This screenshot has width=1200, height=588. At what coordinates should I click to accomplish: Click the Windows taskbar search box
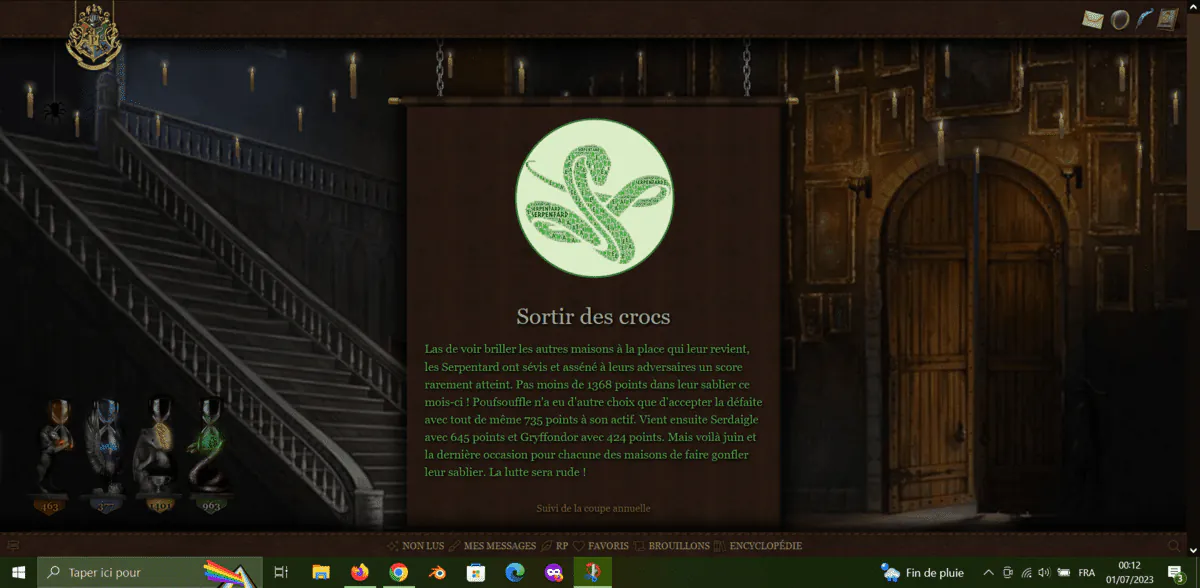149,572
